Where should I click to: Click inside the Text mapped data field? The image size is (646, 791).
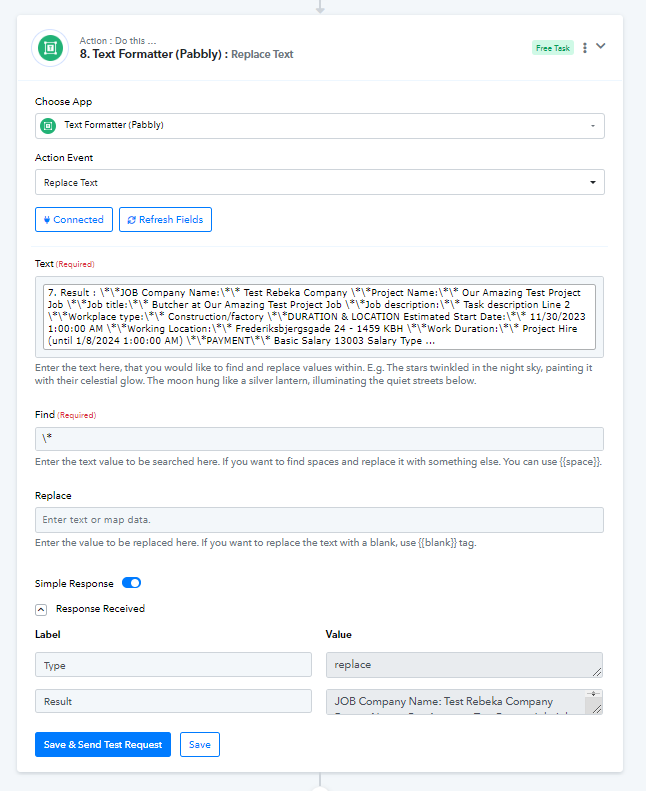[319, 317]
